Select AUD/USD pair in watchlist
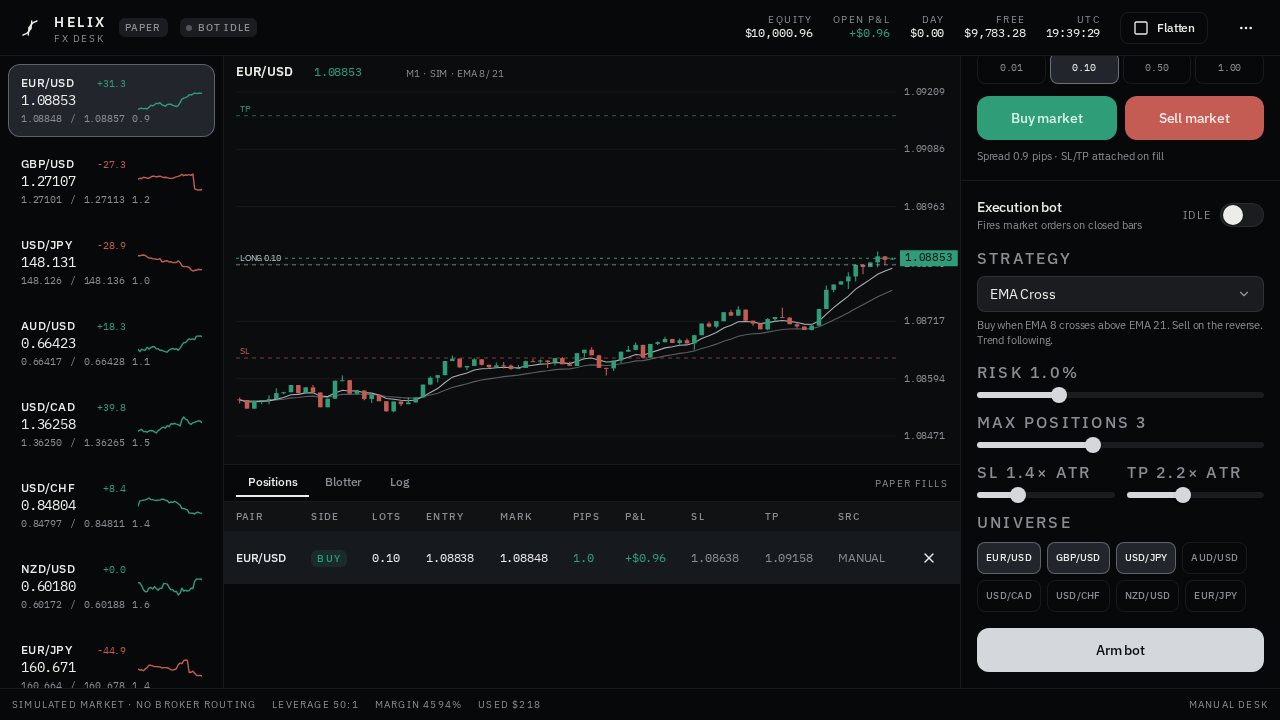 click(111, 343)
